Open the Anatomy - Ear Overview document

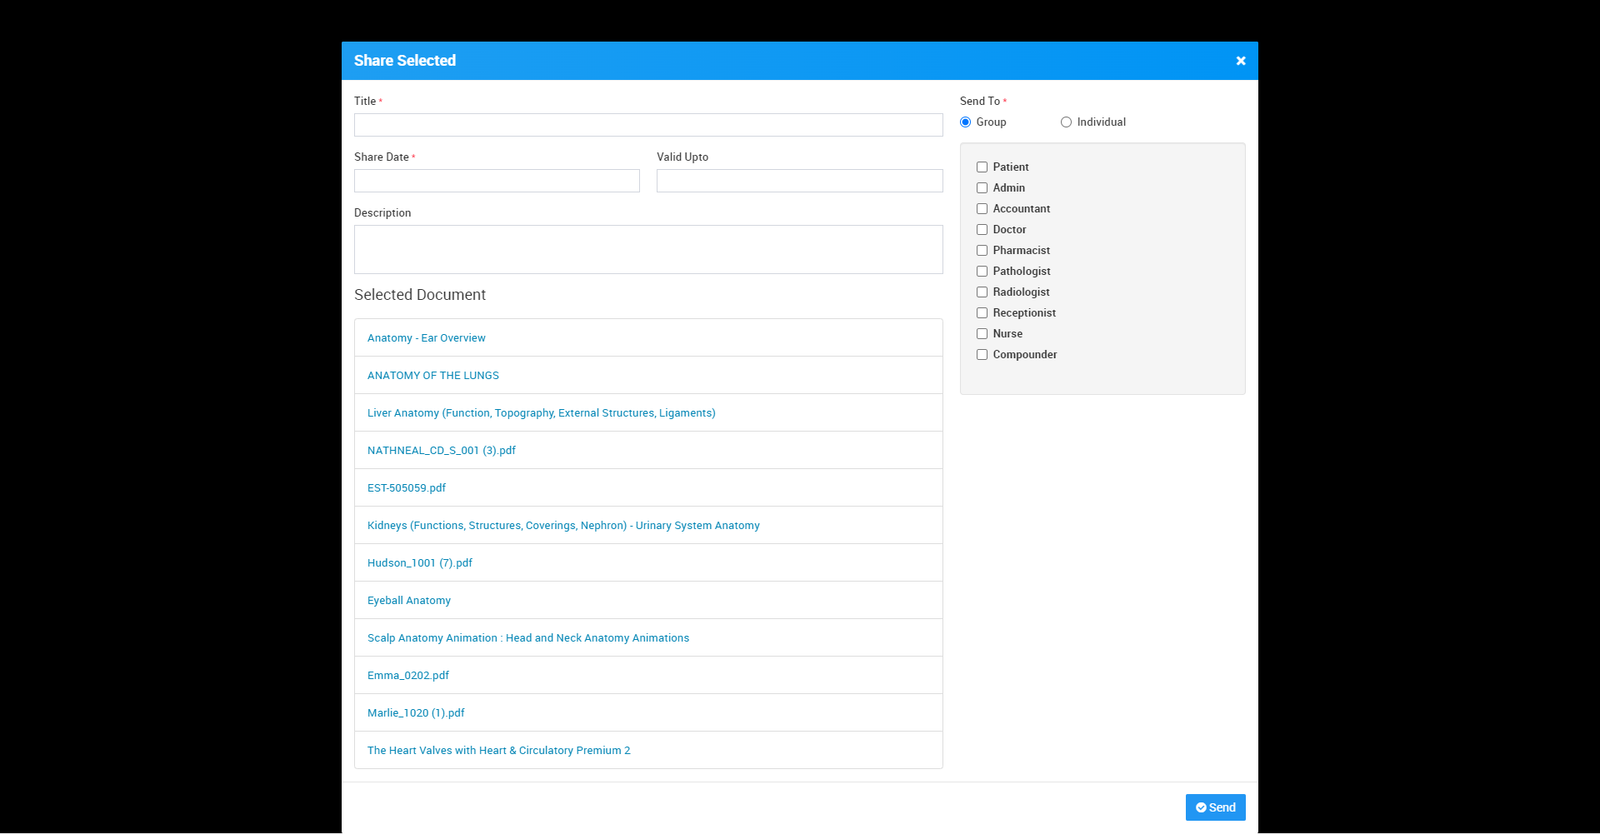[426, 338]
